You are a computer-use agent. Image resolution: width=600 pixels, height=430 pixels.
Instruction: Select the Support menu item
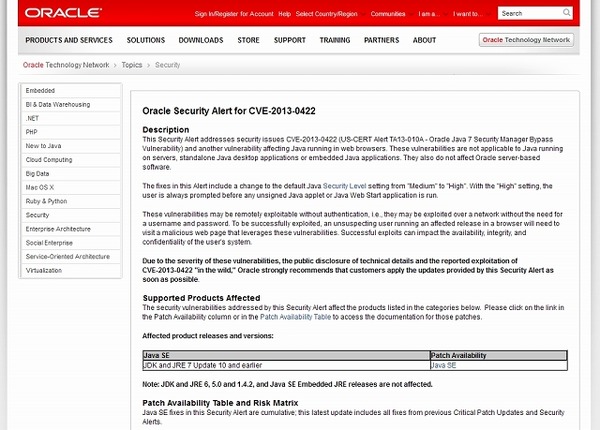pyautogui.click(x=289, y=40)
